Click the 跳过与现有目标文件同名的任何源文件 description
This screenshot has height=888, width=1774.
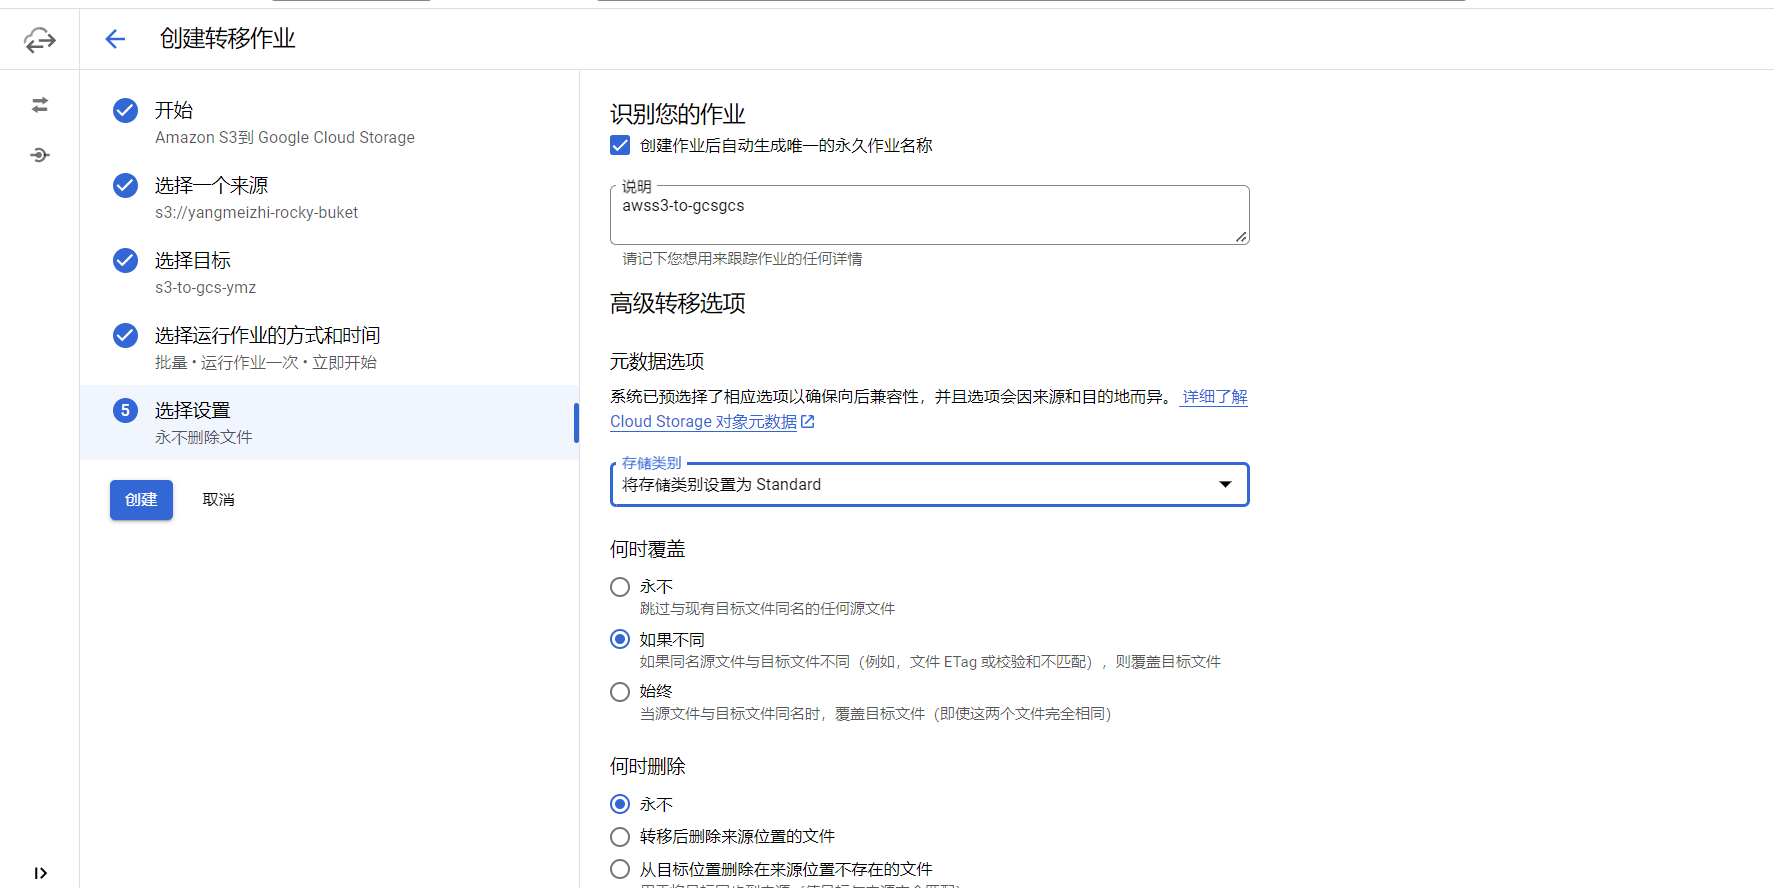tap(767, 609)
